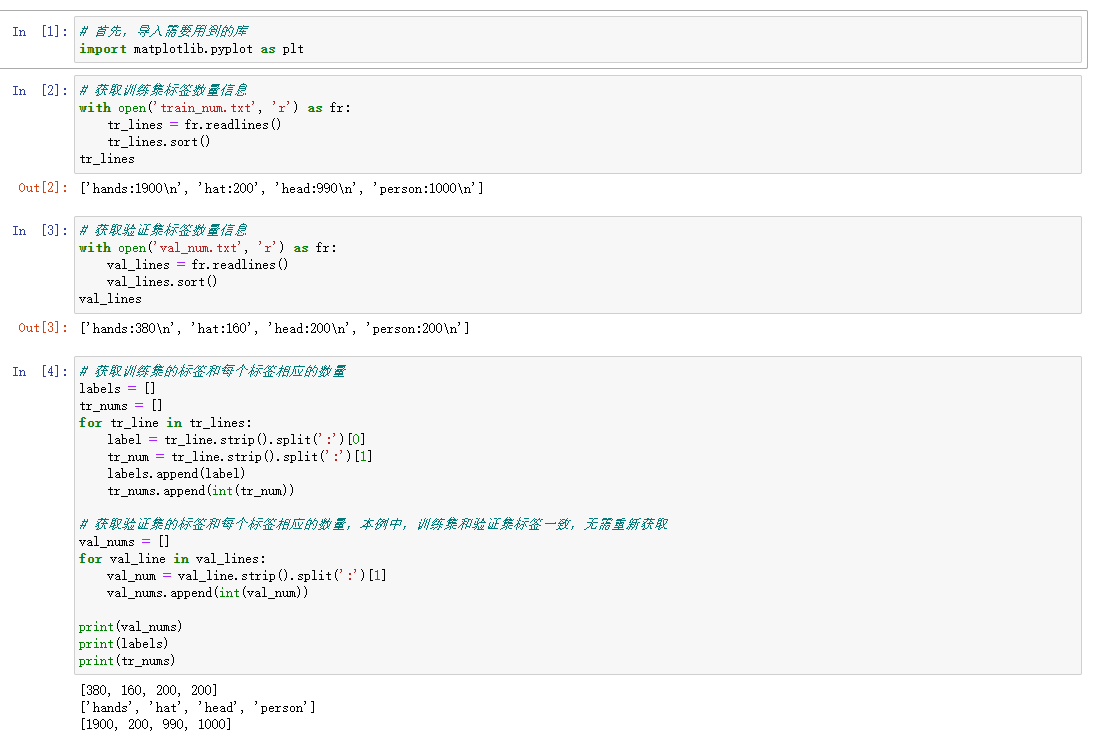Click the line 'for val_line in val_lines:'
1102x742 pixels.
click(x=172, y=559)
